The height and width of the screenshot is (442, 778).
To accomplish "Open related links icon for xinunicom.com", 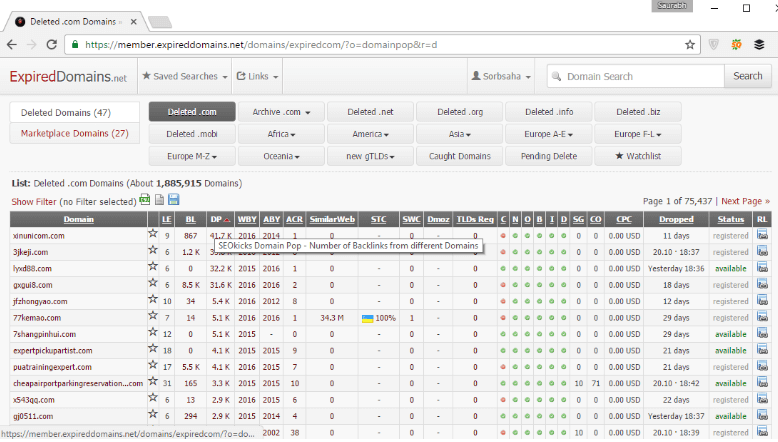I will (x=763, y=235).
